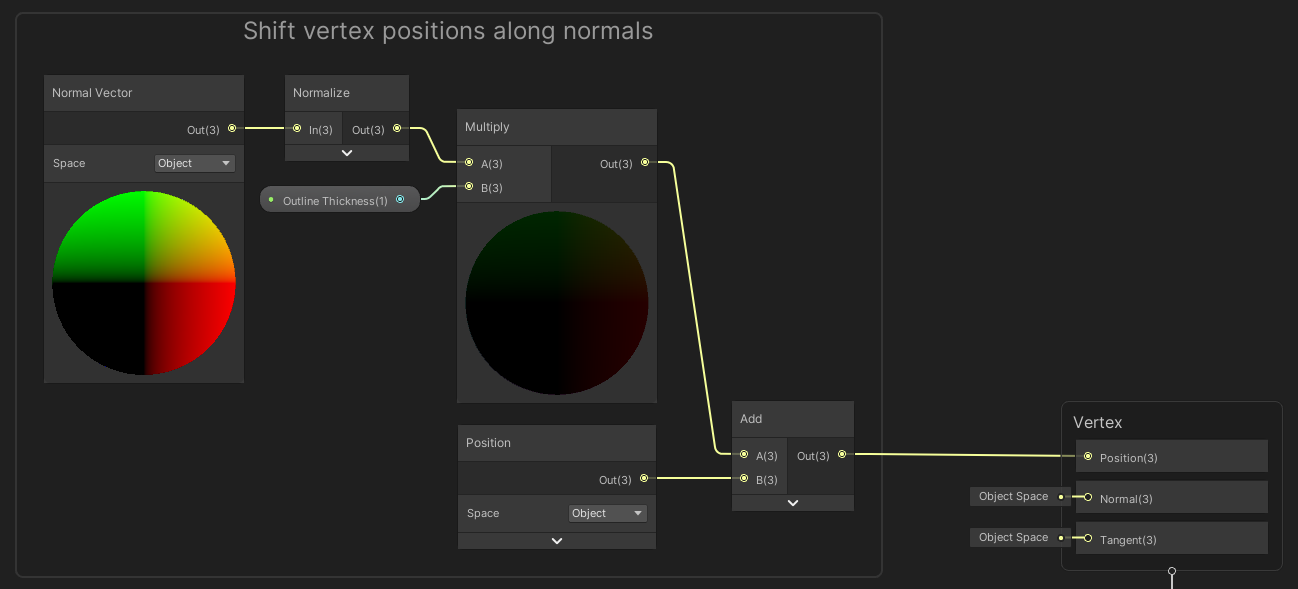Image resolution: width=1298 pixels, height=589 pixels.
Task: Click the Tangent(3) port on Vertex block
Action: (x=1087, y=538)
